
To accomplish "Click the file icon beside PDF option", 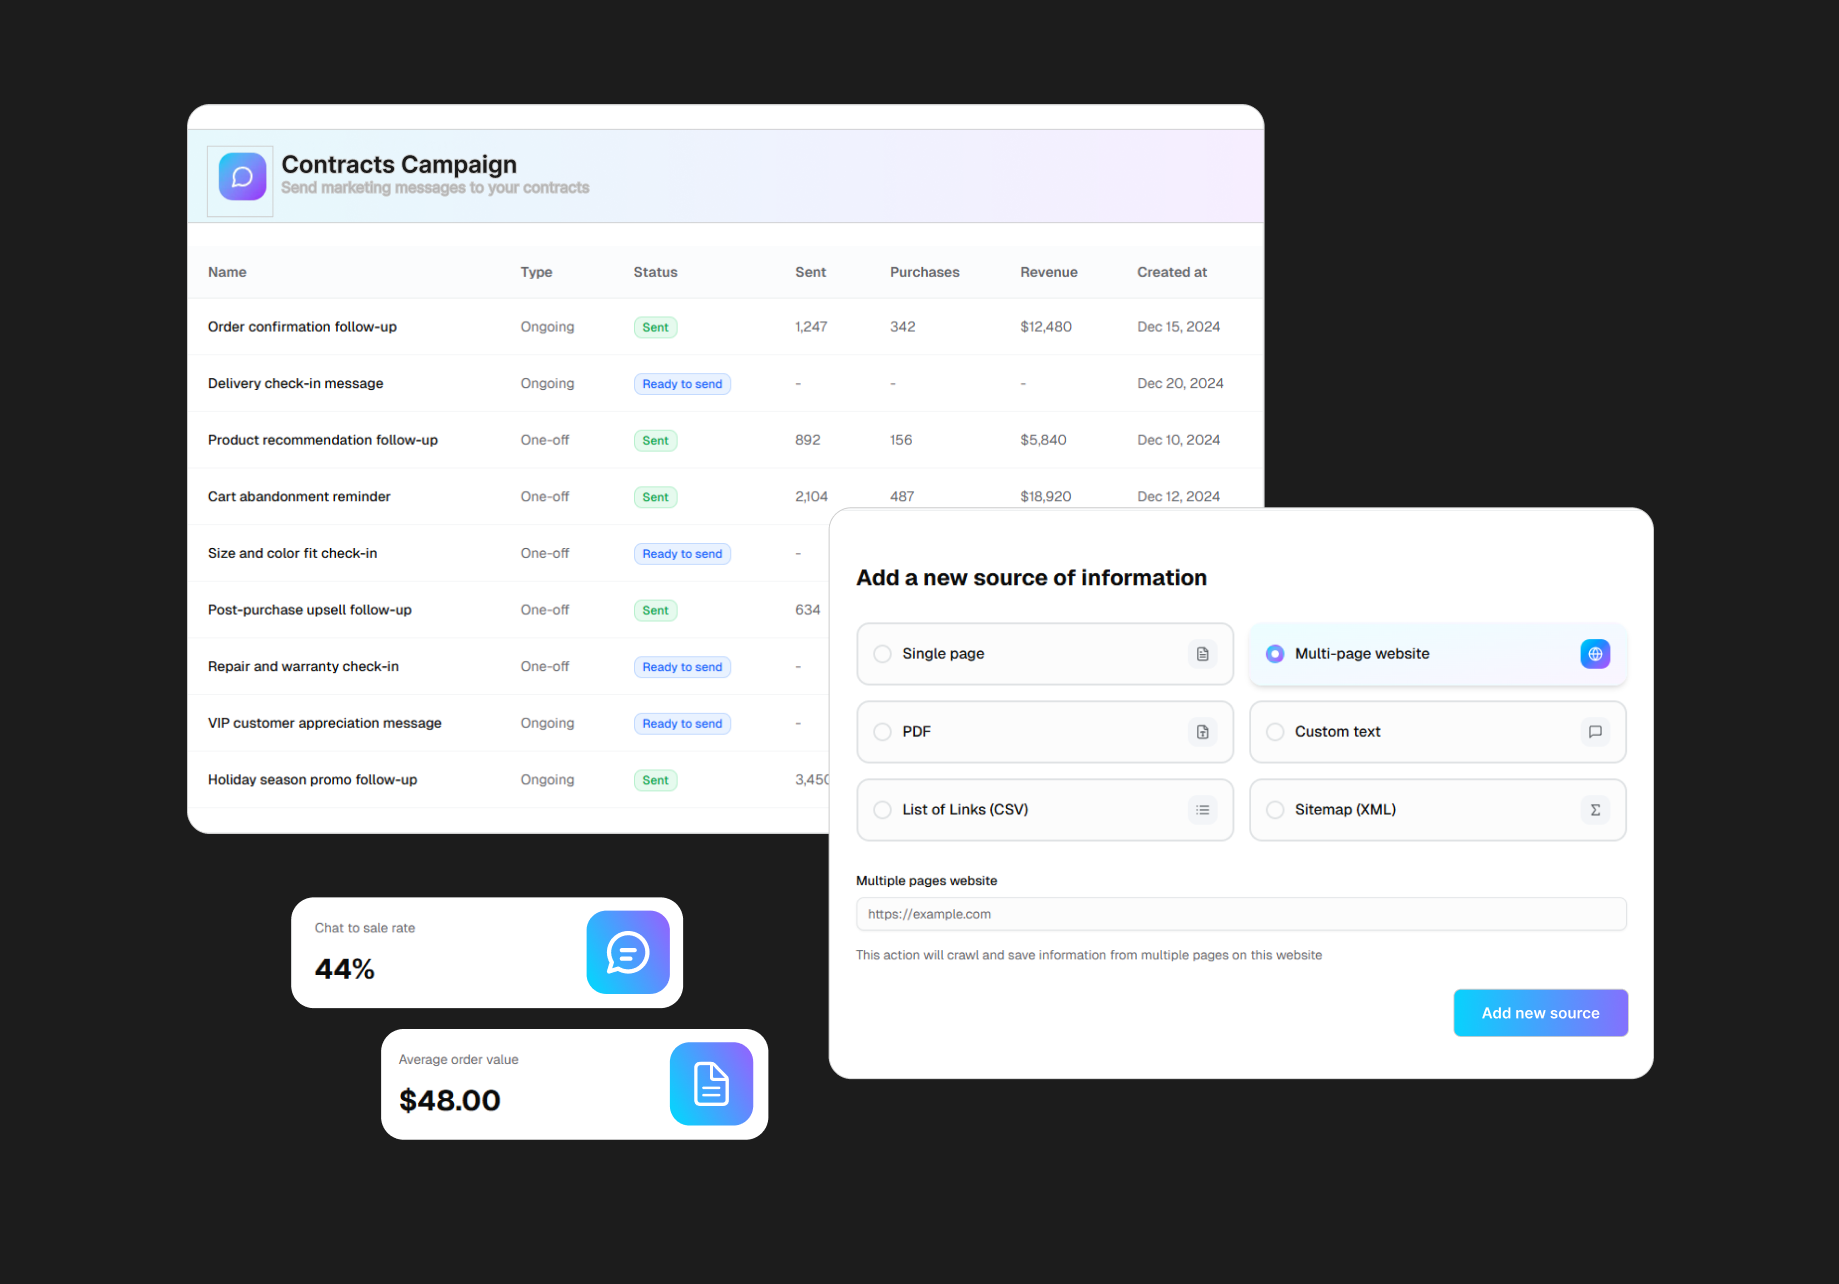I will [1202, 731].
